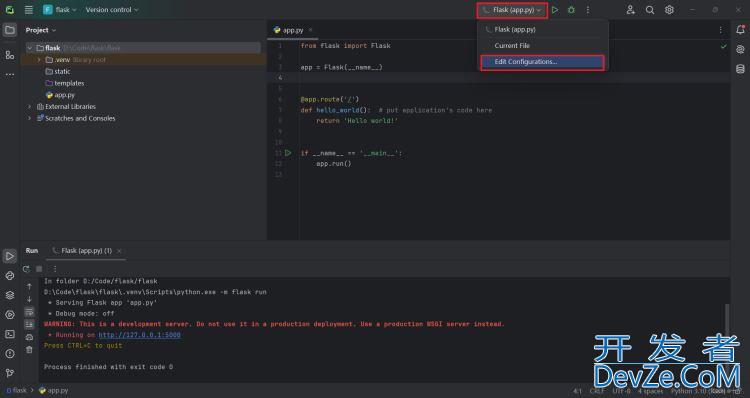Image resolution: width=750 pixels, height=398 pixels.
Task: Click the green inspection checkmark
Action: (x=723, y=46)
